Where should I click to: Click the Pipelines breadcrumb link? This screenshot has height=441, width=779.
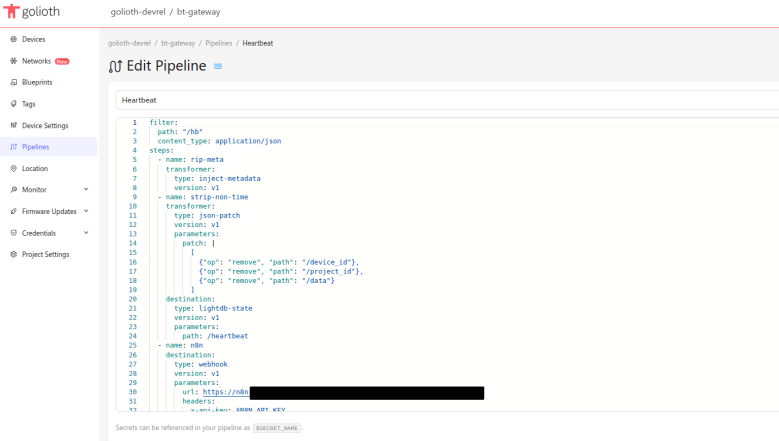click(219, 43)
